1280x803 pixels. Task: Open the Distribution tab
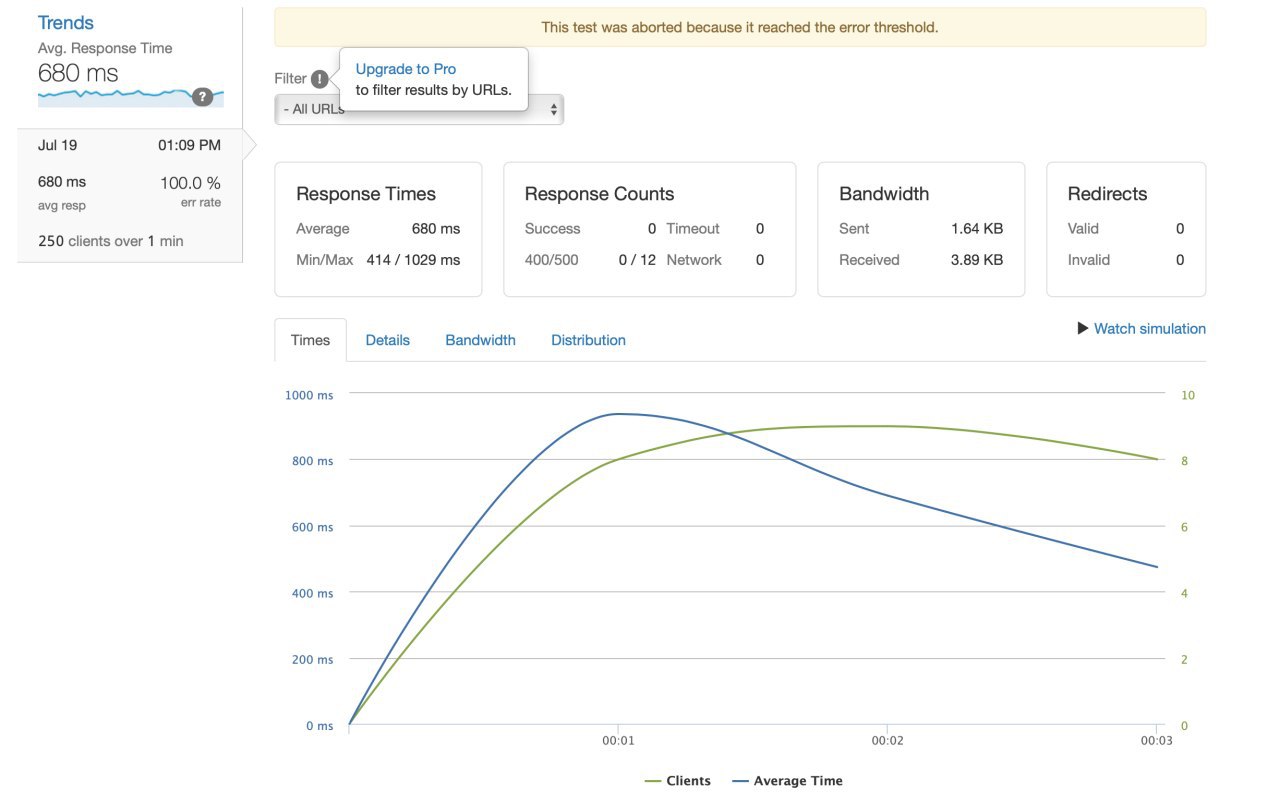(x=588, y=340)
